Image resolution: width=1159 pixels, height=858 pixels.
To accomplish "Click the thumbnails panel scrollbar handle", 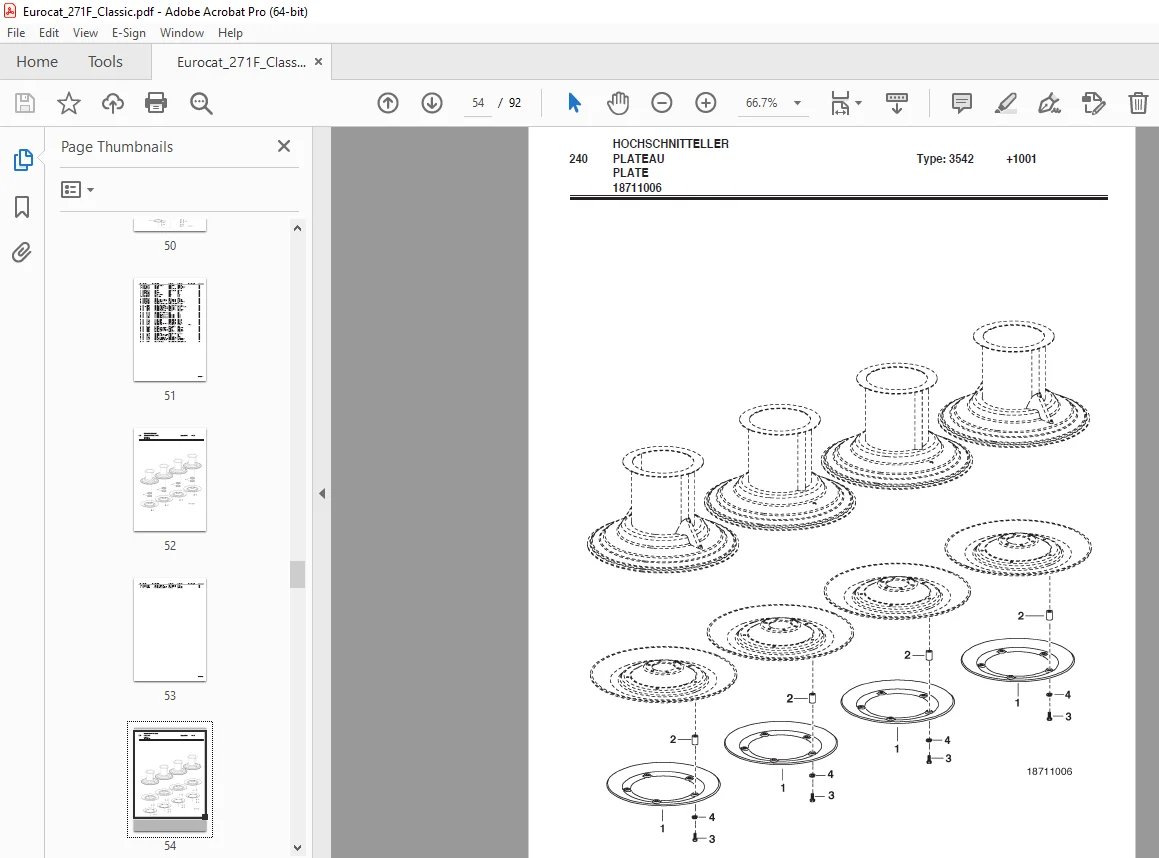I will coord(297,574).
